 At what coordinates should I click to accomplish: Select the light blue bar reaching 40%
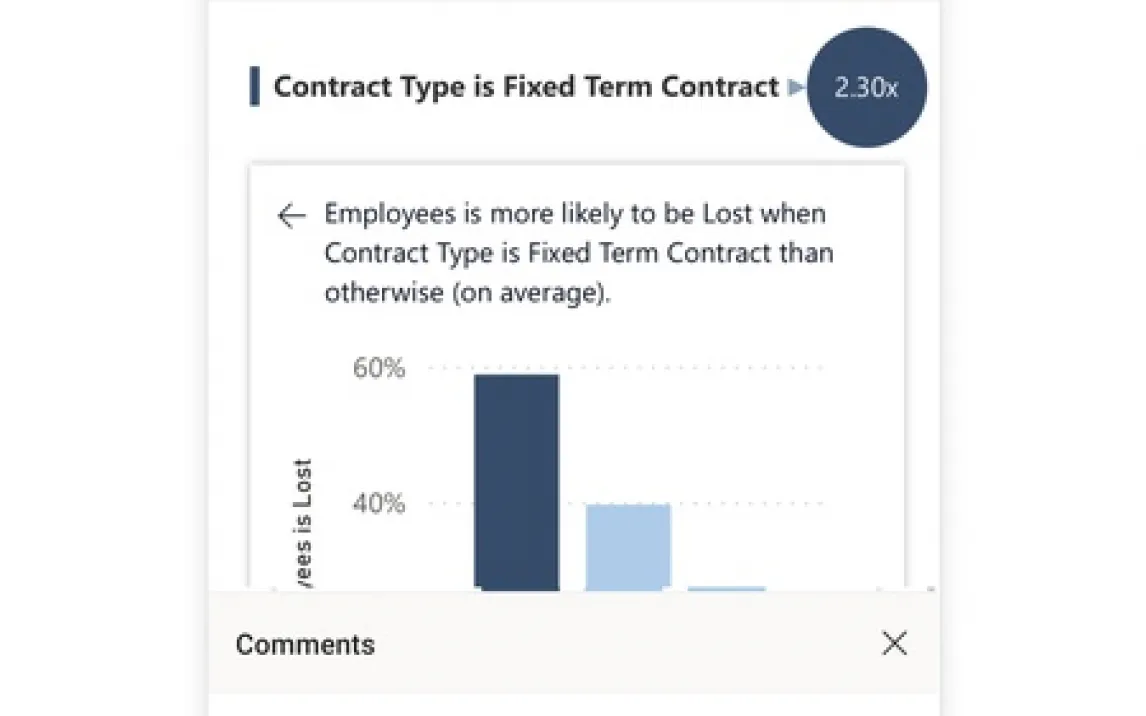coord(628,546)
